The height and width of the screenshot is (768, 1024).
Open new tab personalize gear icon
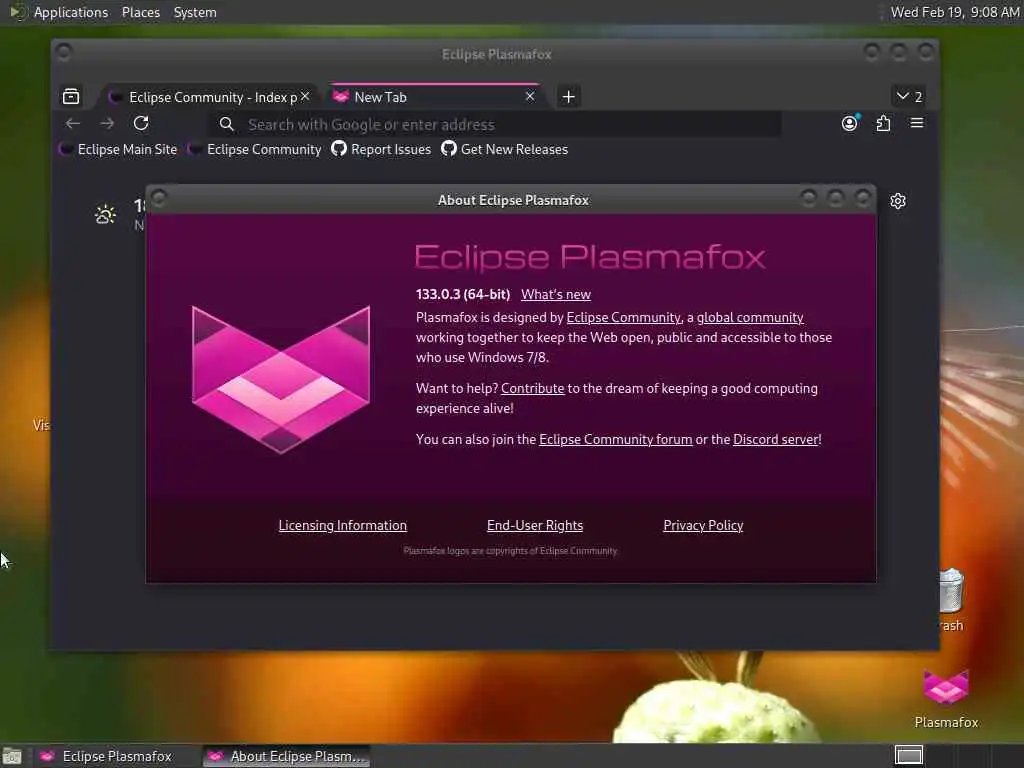(x=898, y=201)
